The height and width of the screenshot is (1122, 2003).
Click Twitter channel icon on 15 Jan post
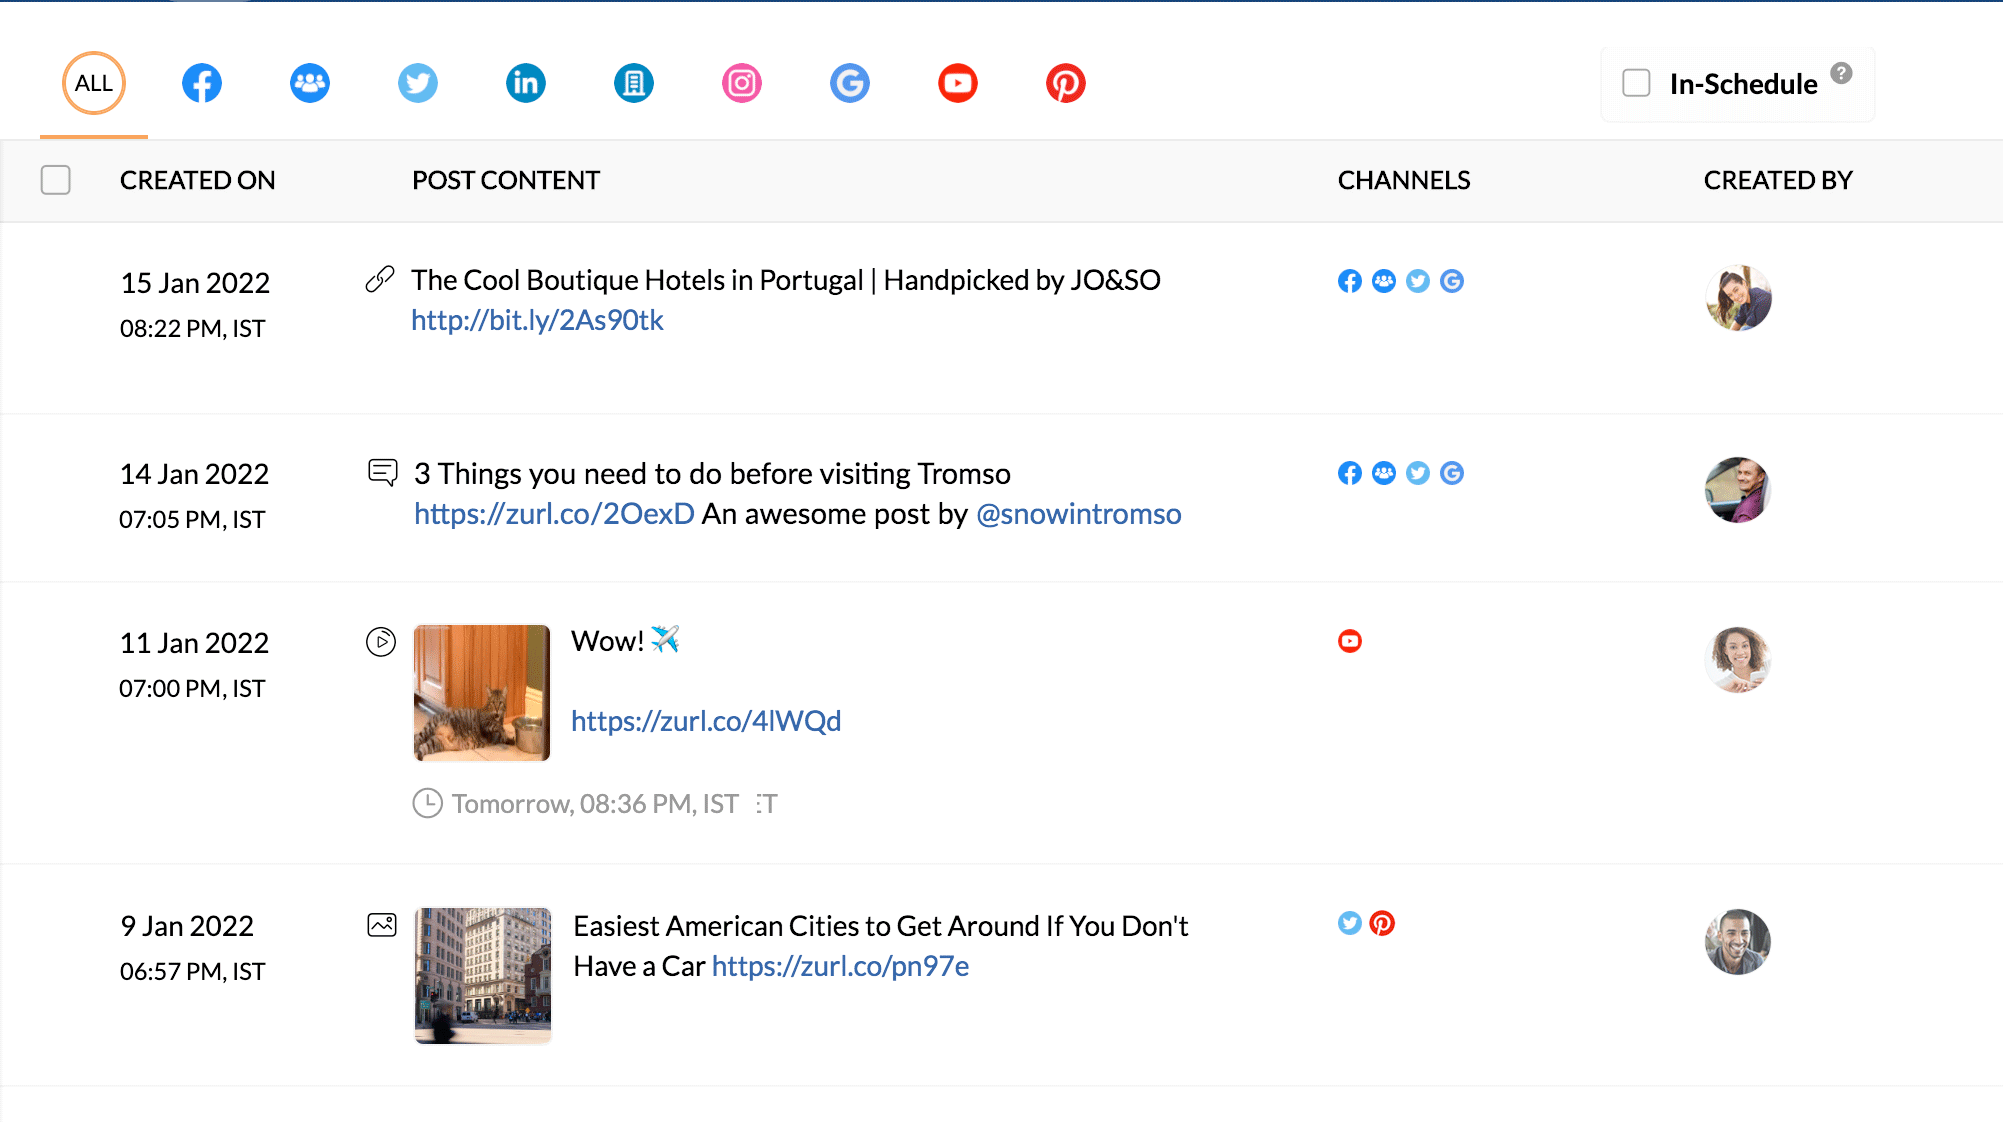(x=1418, y=281)
